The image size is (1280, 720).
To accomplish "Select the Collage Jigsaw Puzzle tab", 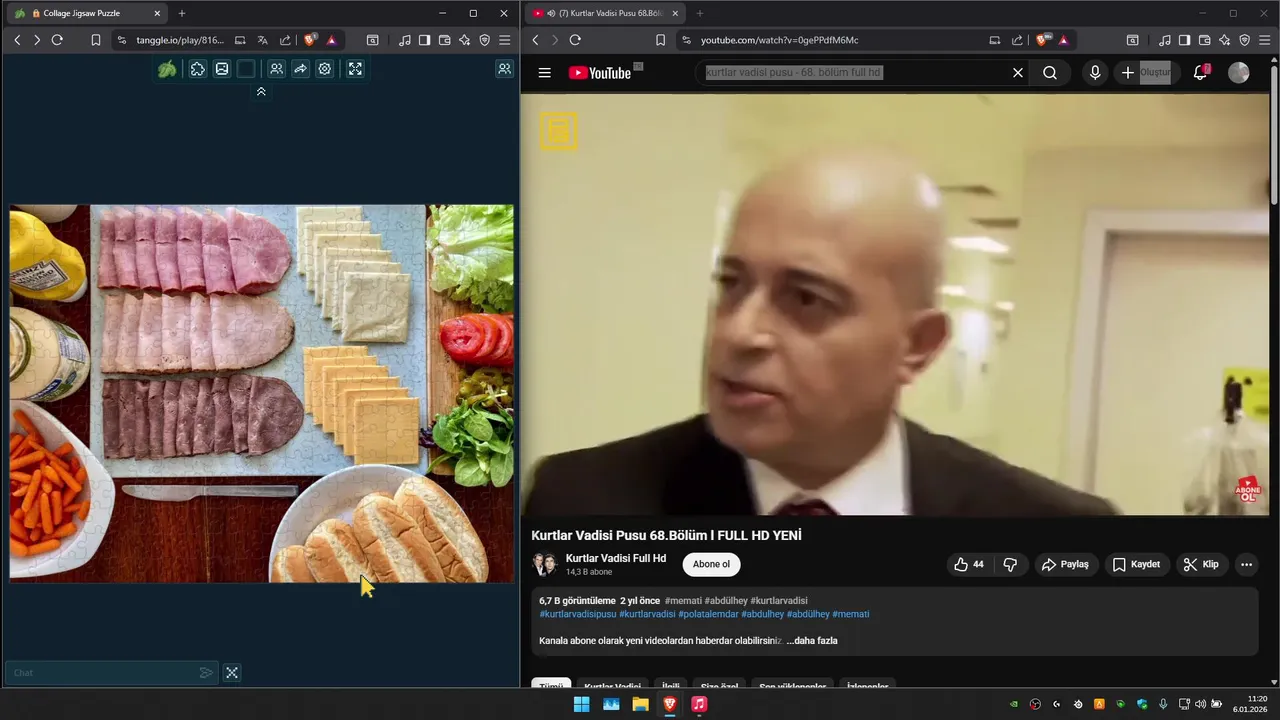I will pyautogui.click(x=88, y=13).
